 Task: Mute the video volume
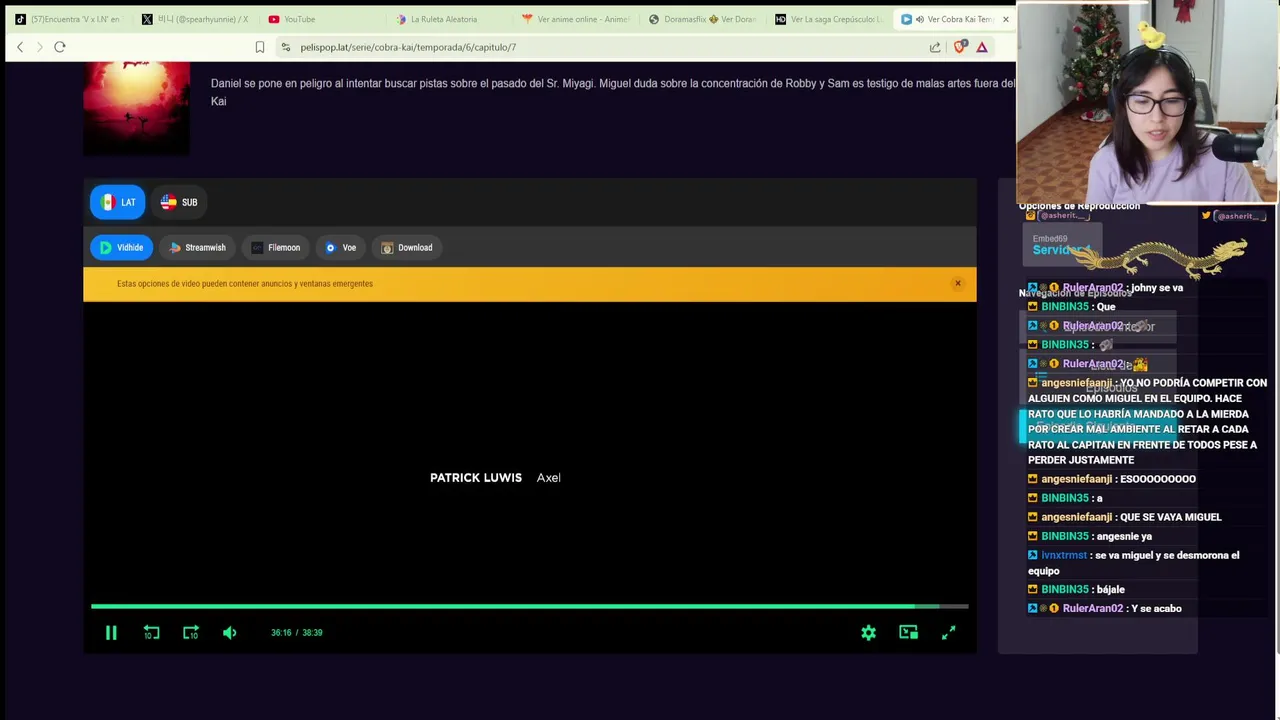pyautogui.click(x=229, y=632)
